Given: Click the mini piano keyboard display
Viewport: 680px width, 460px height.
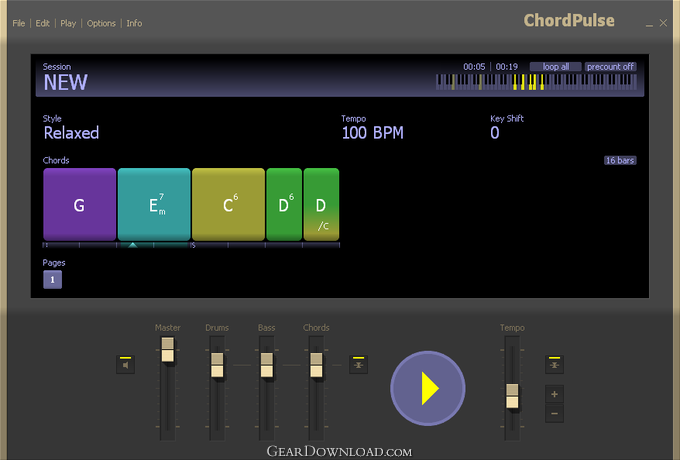Looking at the screenshot, I should [x=536, y=82].
